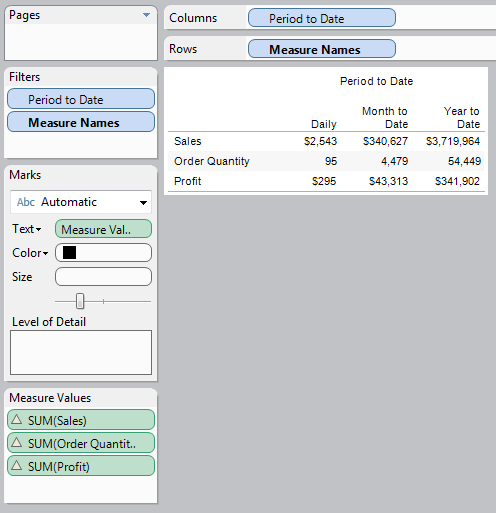Click the Month to Date Sales value $340,627
496x513 pixels.
385,141
